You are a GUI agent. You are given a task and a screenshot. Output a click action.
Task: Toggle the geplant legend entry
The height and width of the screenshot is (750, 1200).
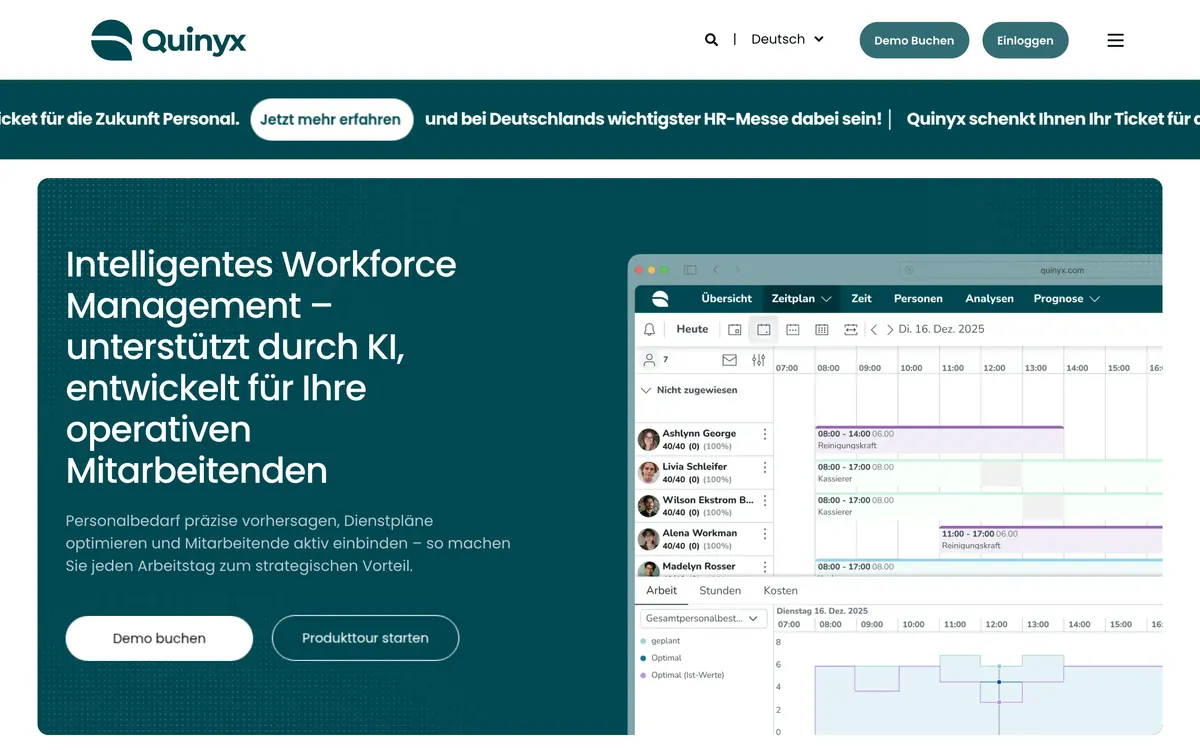[x=660, y=641]
